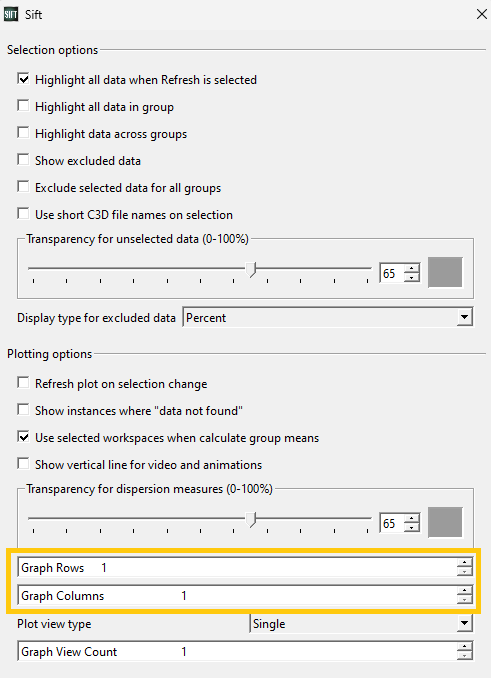Raise unselected data transparency spinner value

(x=412, y=269)
